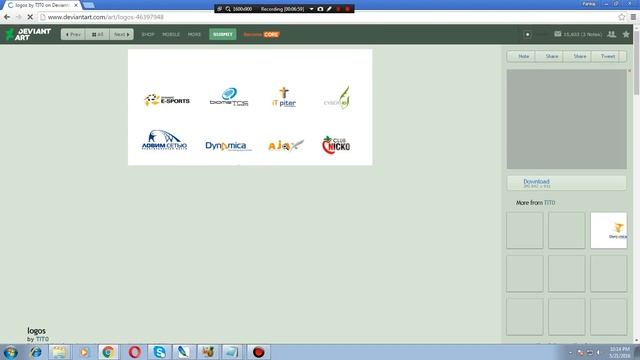The width and height of the screenshot is (640, 360).
Task: Click the browser back arrow
Action: 7,17
